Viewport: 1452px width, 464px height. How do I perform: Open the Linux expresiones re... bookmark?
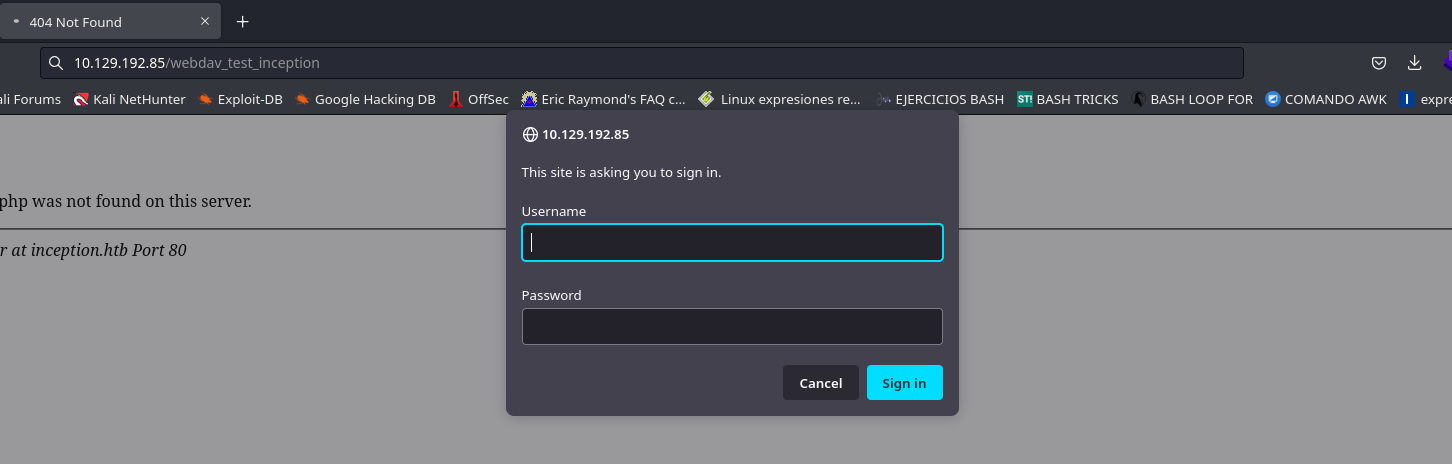tap(779, 99)
